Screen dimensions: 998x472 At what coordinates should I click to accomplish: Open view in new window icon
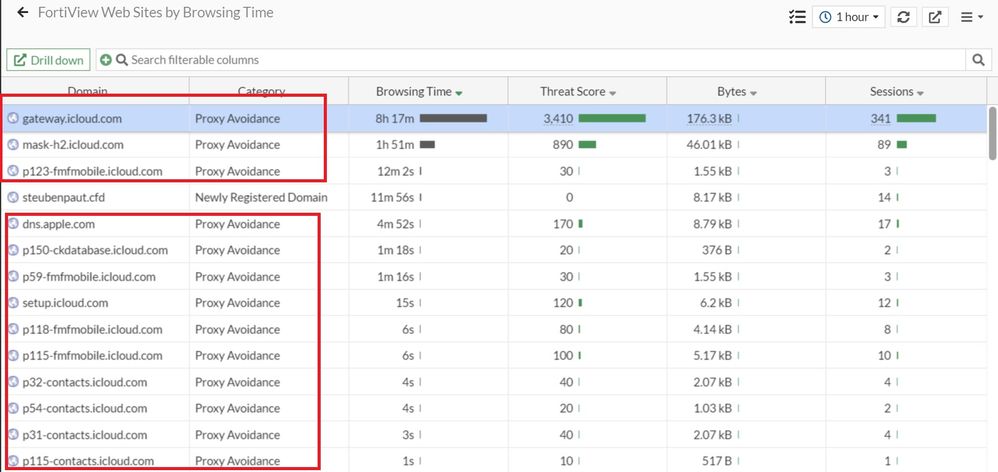(x=935, y=17)
